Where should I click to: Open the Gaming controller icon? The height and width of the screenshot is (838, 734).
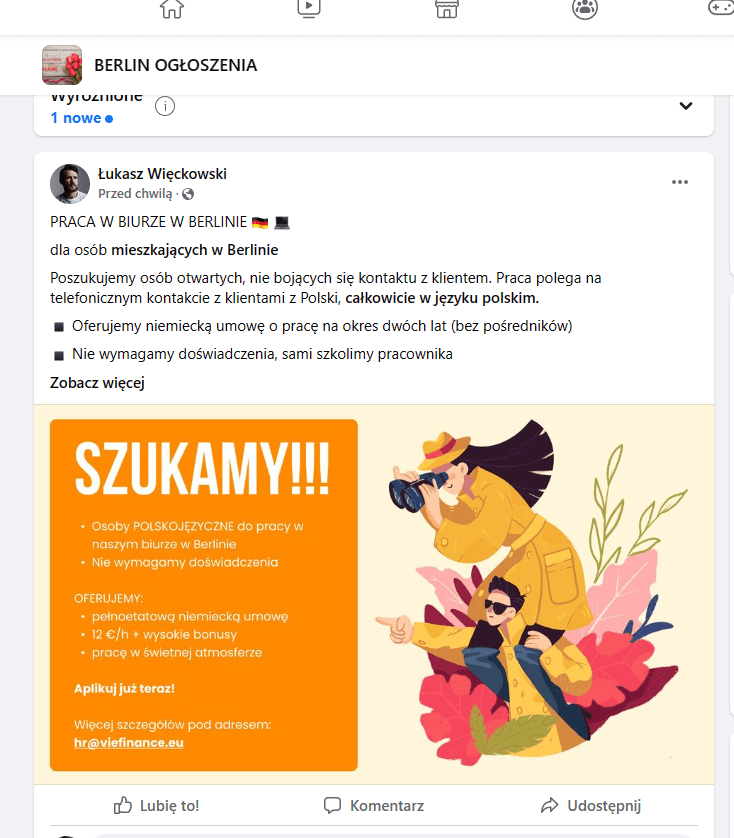pyautogui.click(x=721, y=7)
